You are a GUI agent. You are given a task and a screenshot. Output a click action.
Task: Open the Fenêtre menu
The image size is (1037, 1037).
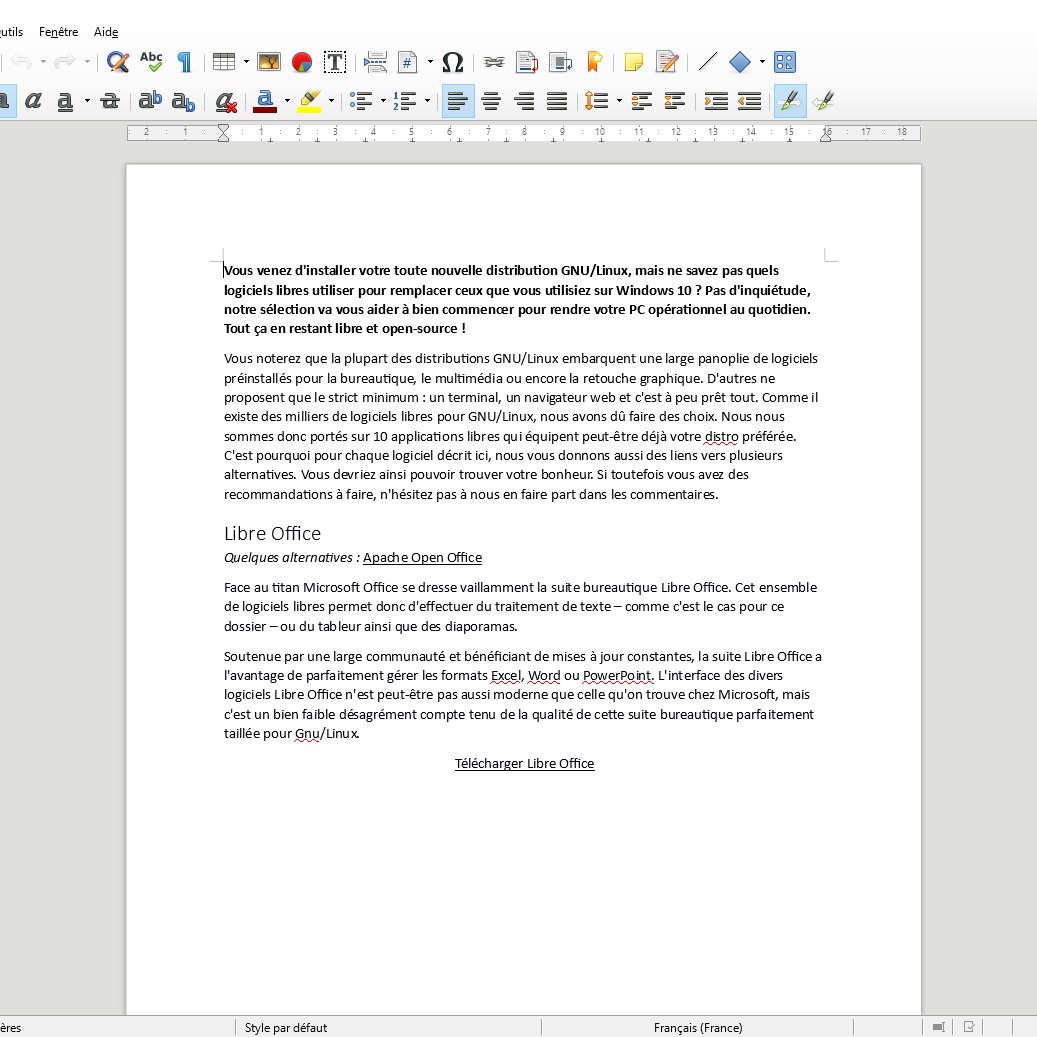(58, 32)
